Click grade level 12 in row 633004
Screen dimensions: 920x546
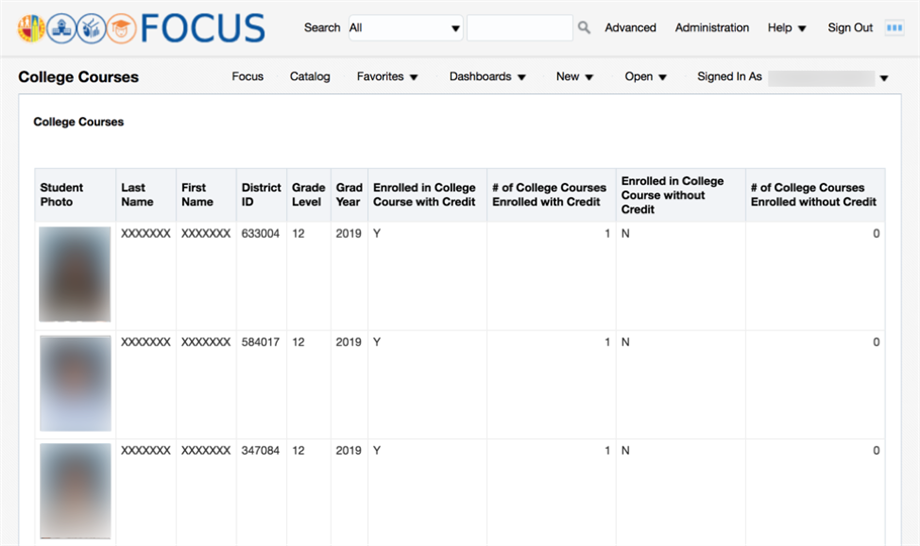298,233
